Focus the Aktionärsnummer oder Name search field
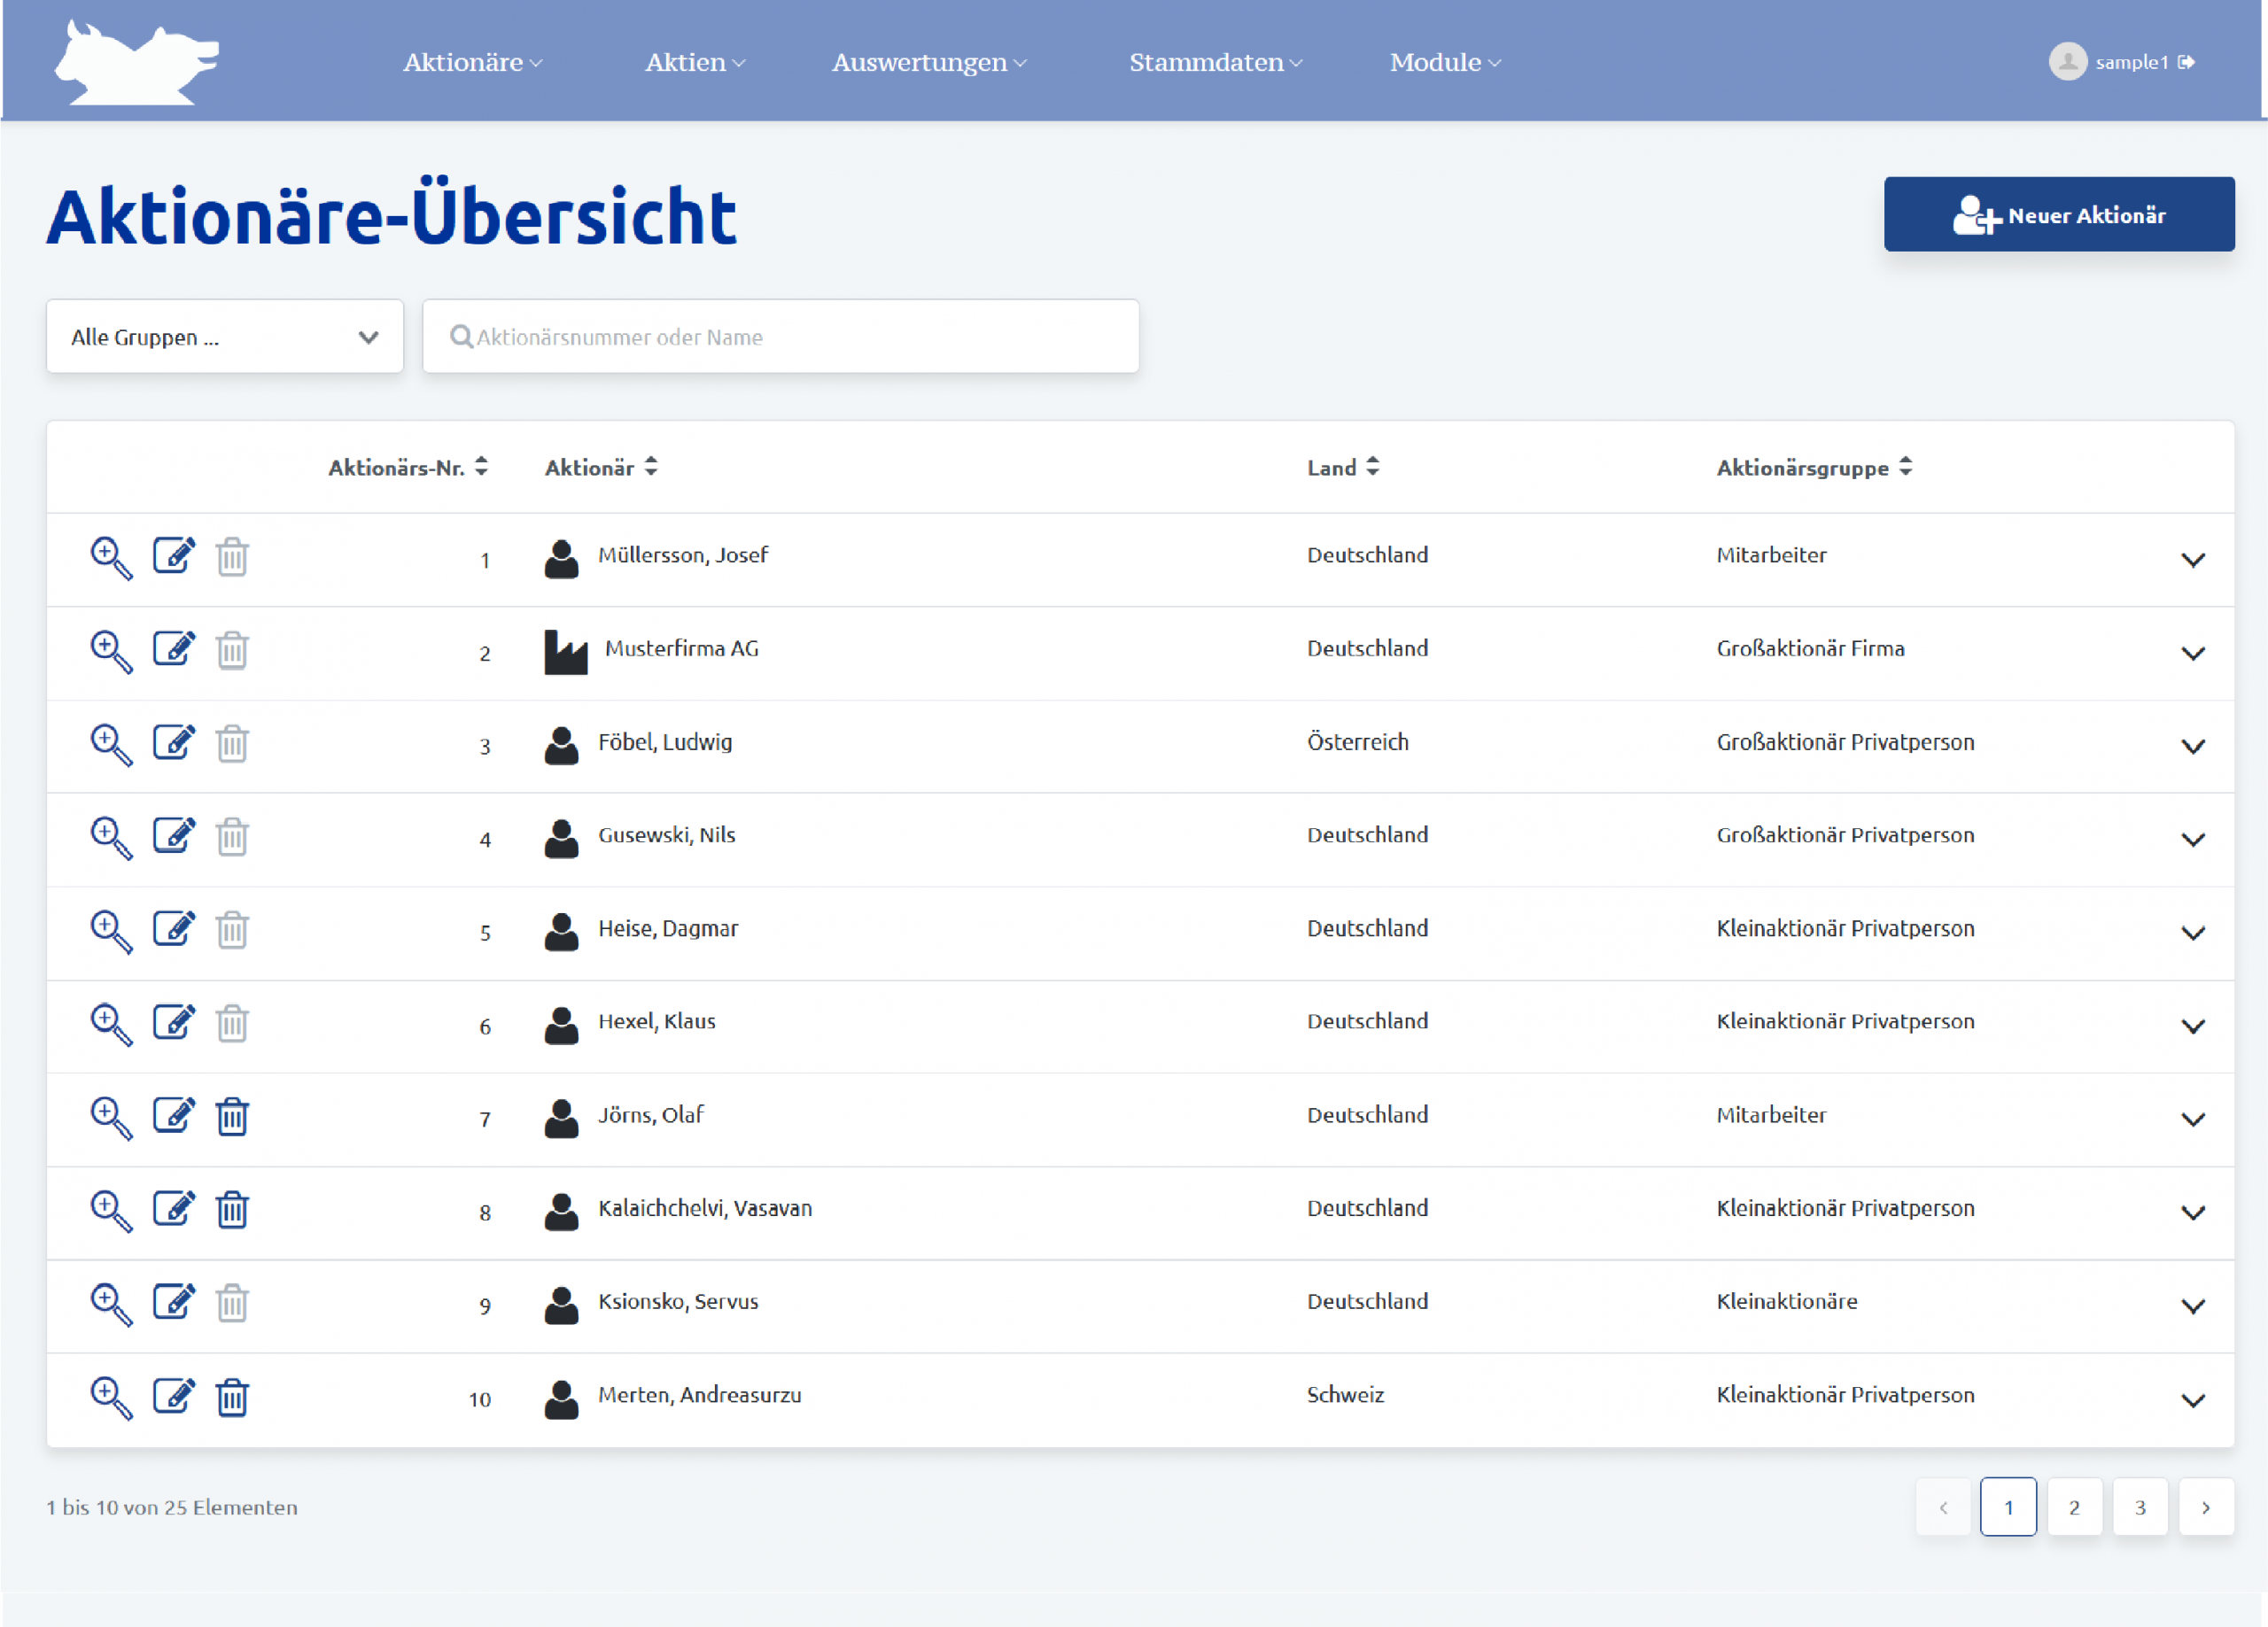The image size is (2268, 1627). point(781,337)
